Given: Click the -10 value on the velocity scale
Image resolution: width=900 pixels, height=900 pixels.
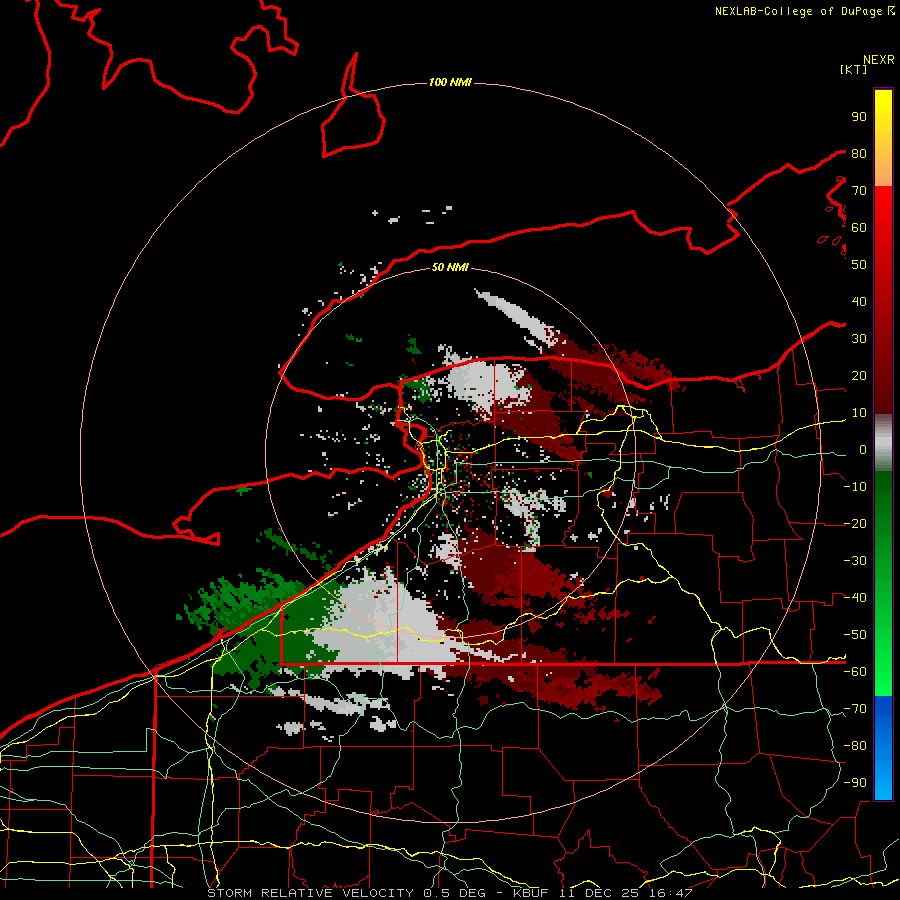Looking at the screenshot, I should pyautogui.click(x=855, y=487).
